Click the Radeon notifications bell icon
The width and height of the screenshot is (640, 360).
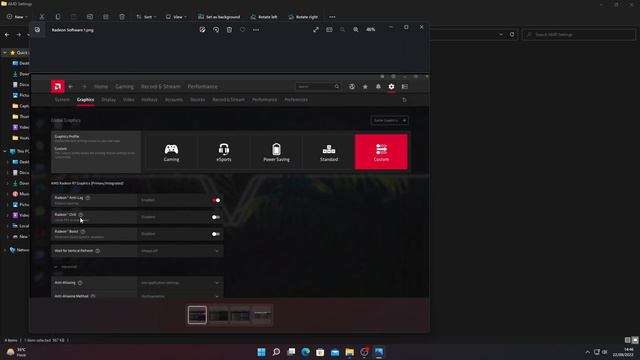378,87
